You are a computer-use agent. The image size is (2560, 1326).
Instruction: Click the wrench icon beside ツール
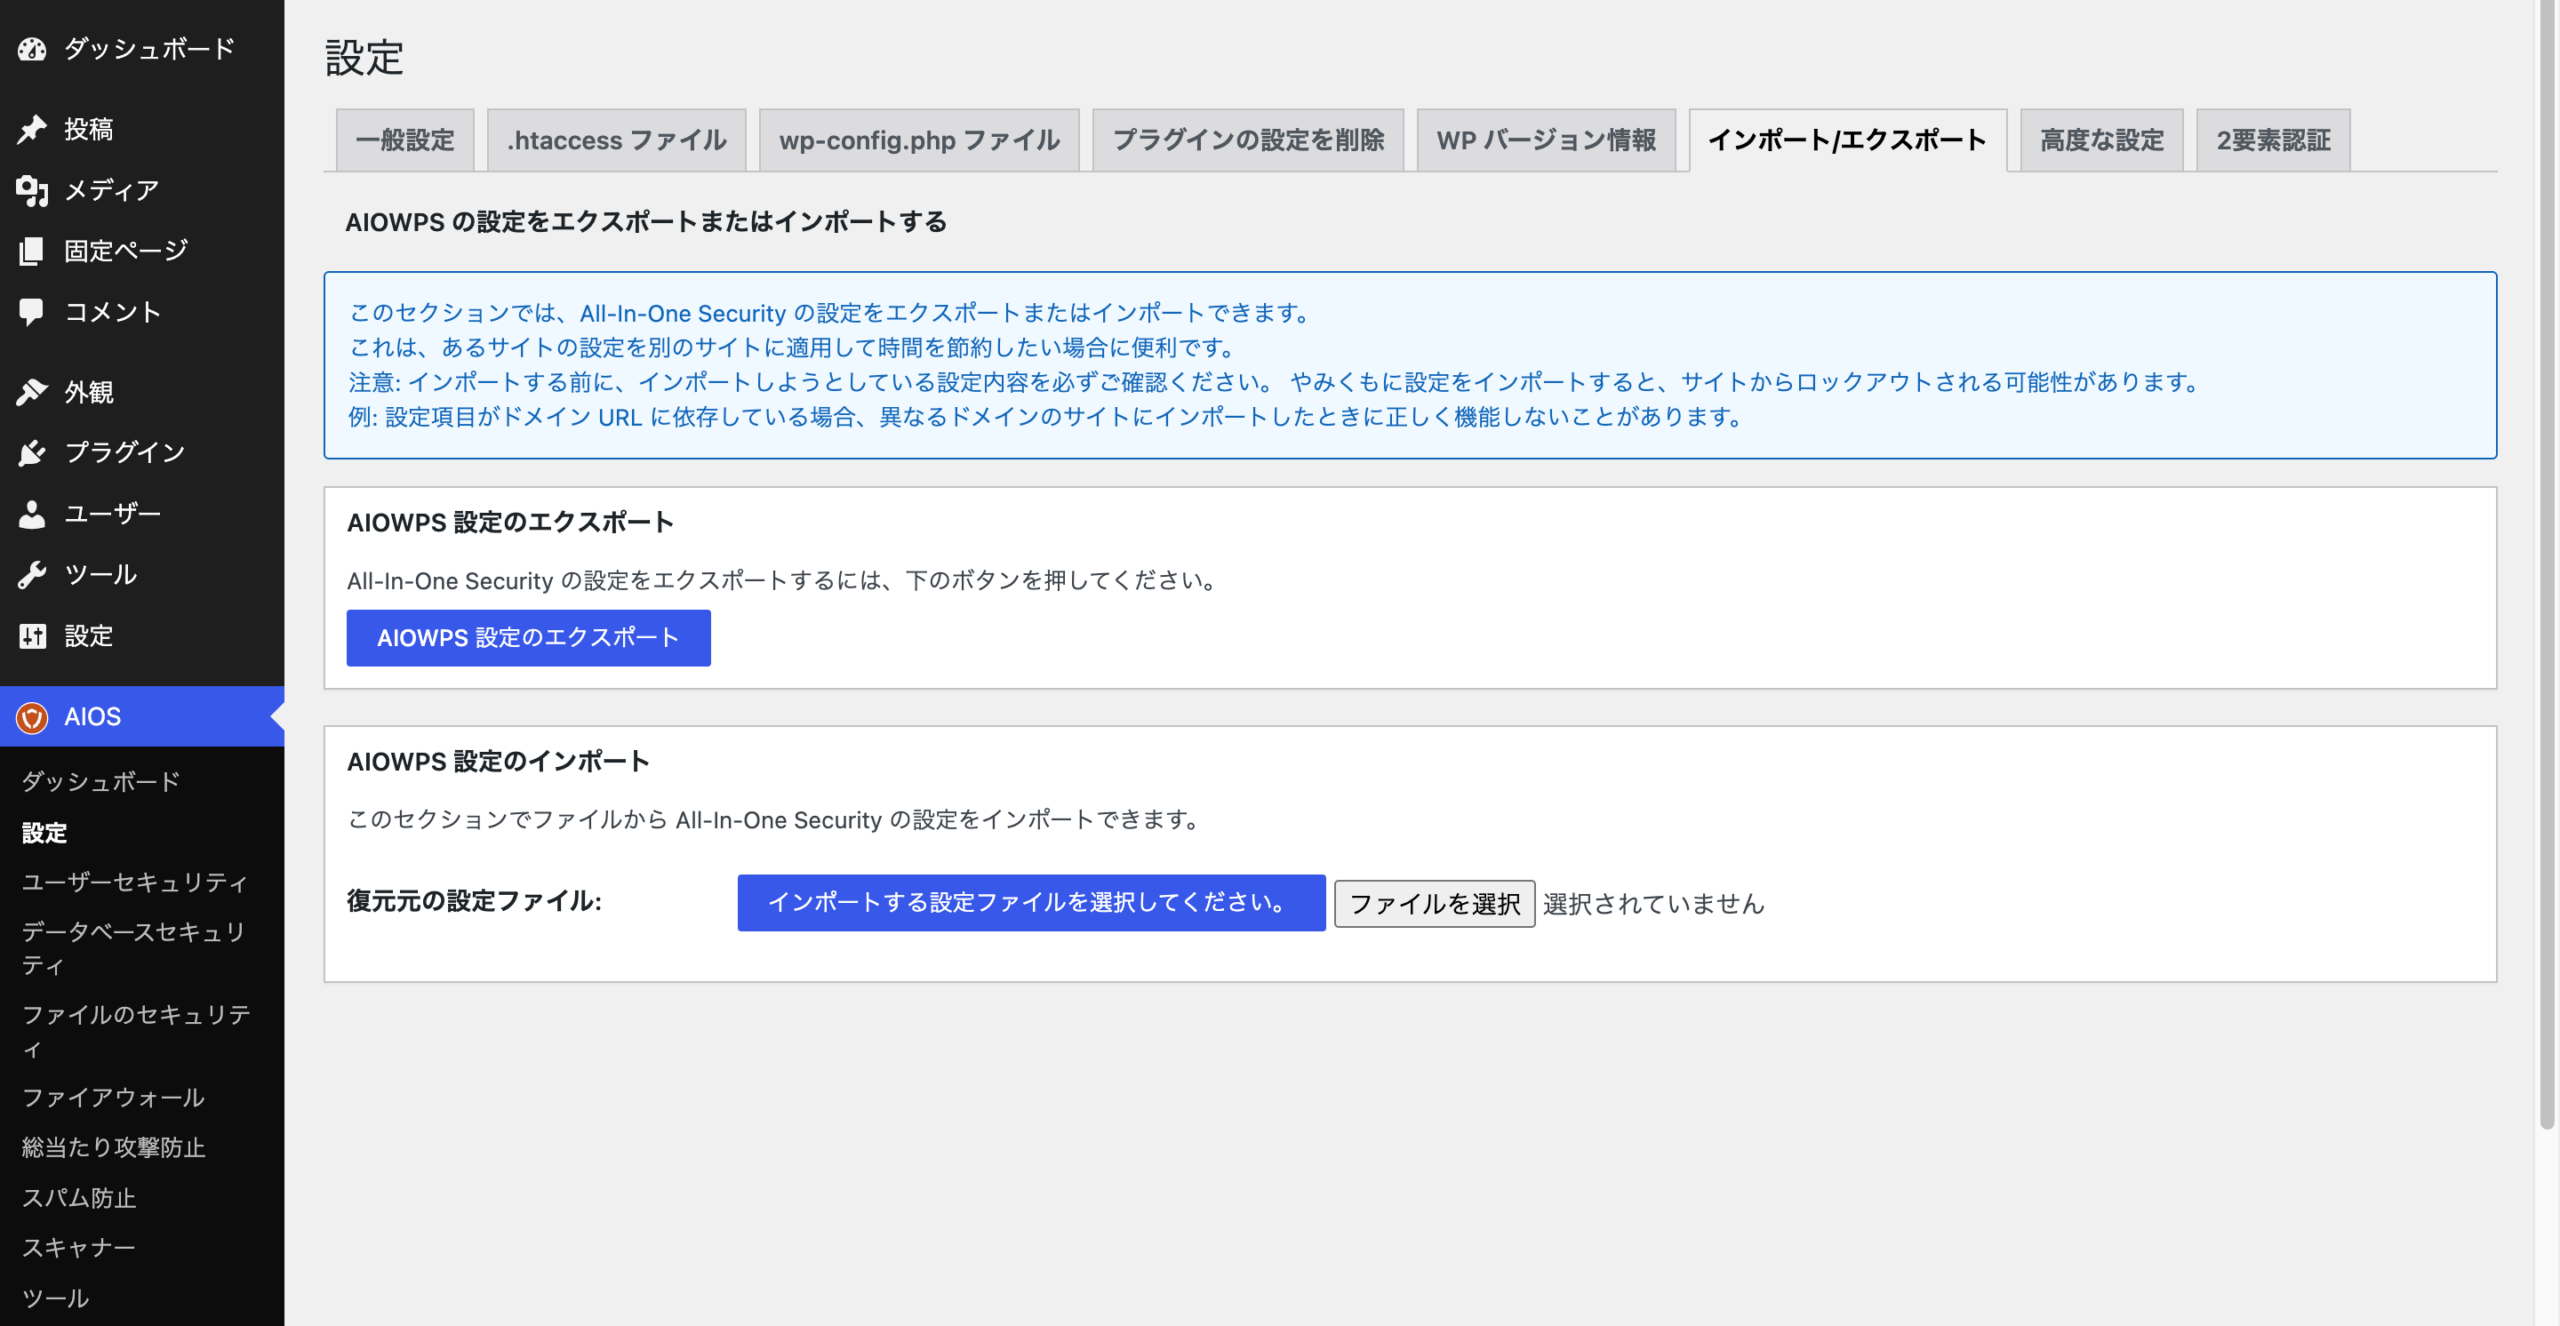tap(32, 575)
